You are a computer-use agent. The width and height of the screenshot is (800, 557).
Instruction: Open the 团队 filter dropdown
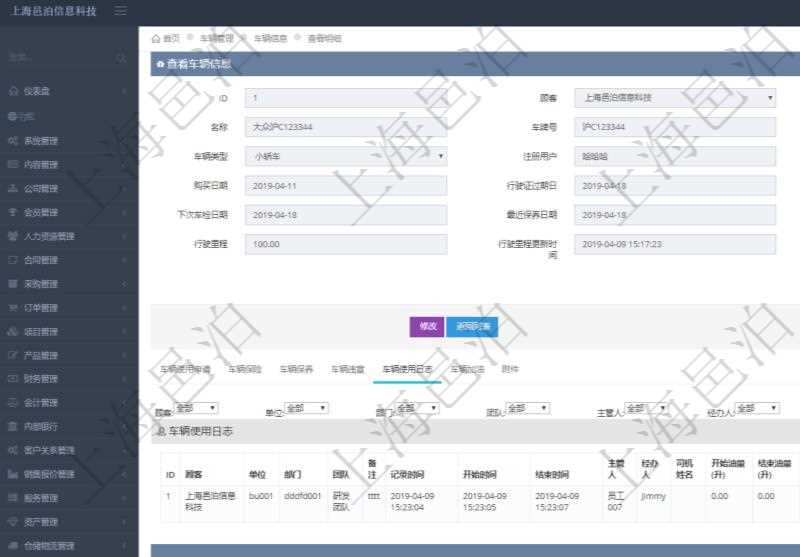pos(528,408)
